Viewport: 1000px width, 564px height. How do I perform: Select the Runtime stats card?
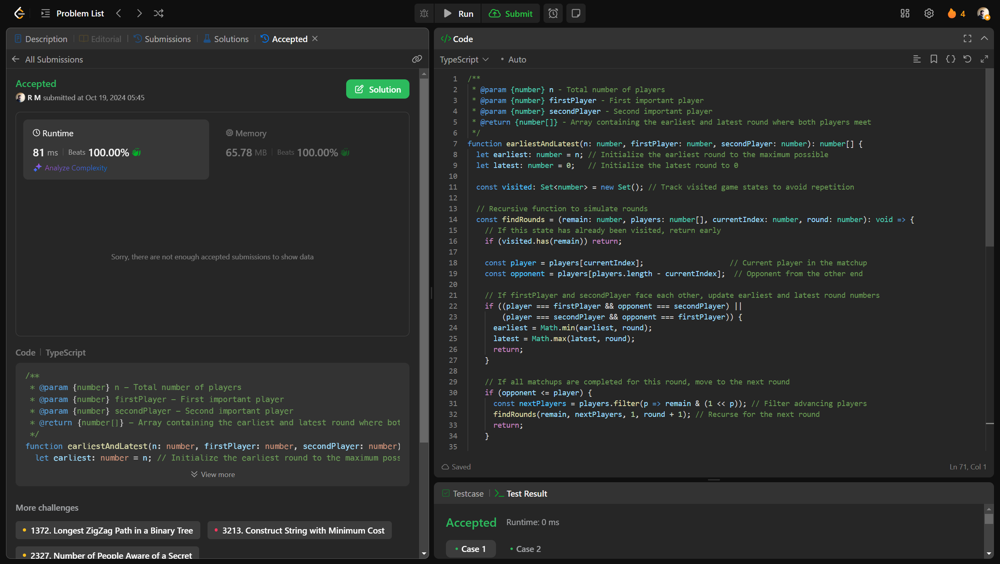point(116,149)
